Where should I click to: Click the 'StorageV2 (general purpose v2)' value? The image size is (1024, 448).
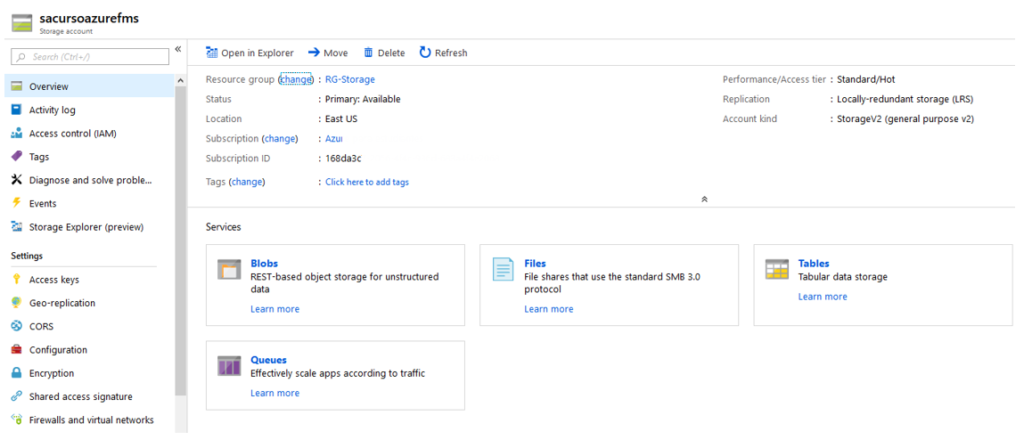tap(906, 119)
